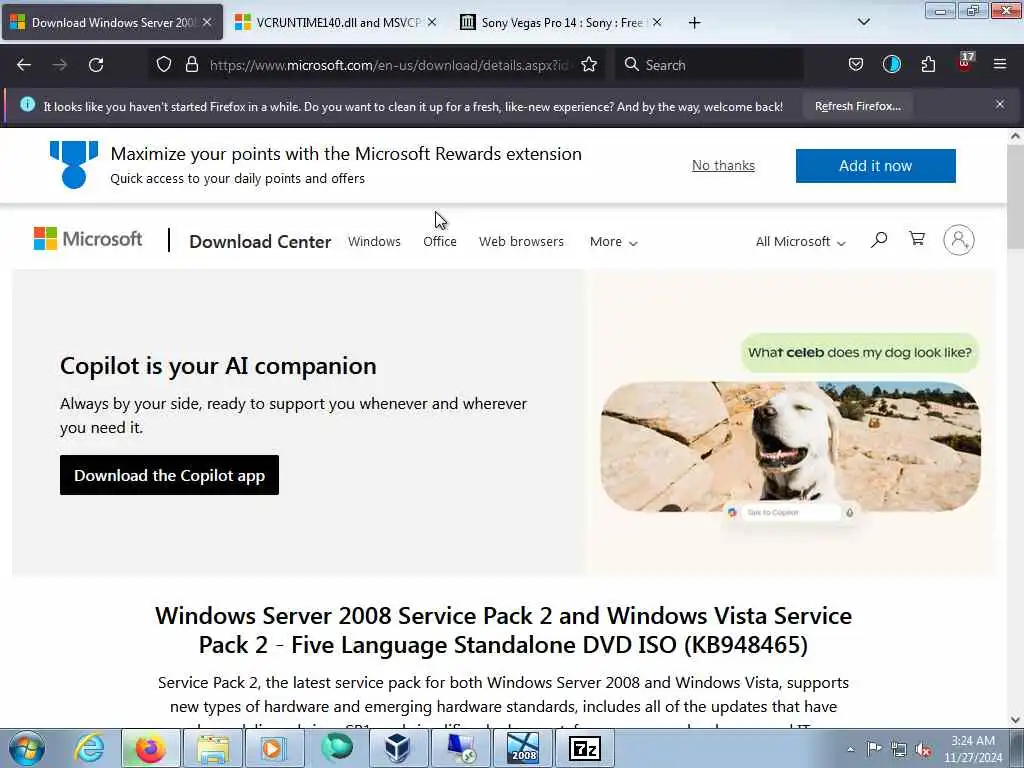Dismiss the Refresh Firefox notification bar

(1000, 104)
